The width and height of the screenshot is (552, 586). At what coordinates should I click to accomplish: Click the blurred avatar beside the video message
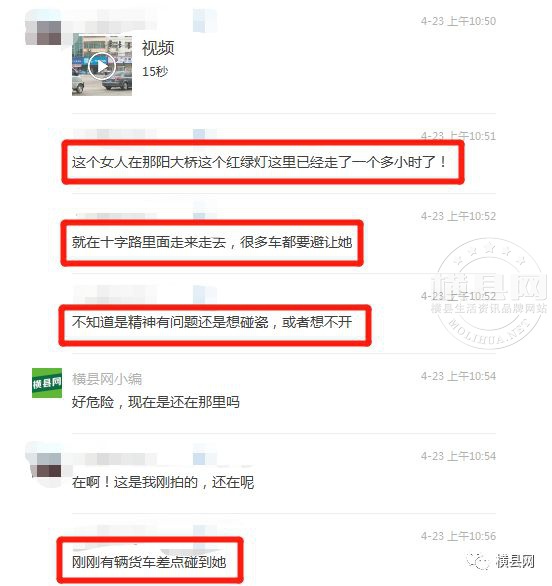point(43,33)
